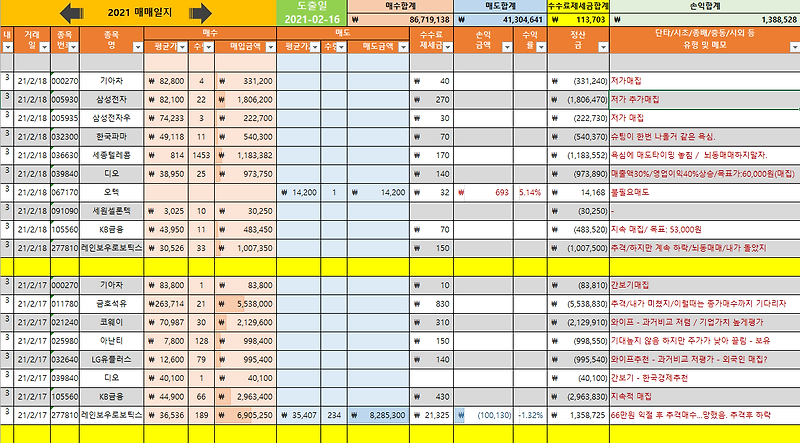800x443 pixels.
Task: Select LG유플러스 stock name cell
Action: click(x=112, y=359)
